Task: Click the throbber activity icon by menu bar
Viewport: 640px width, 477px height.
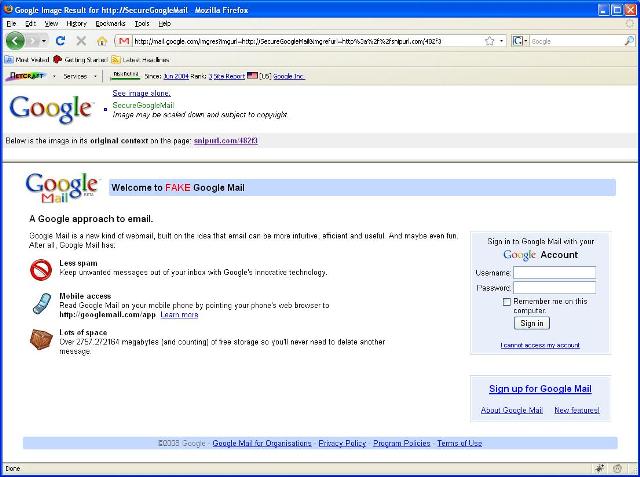Action: point(631,24)
